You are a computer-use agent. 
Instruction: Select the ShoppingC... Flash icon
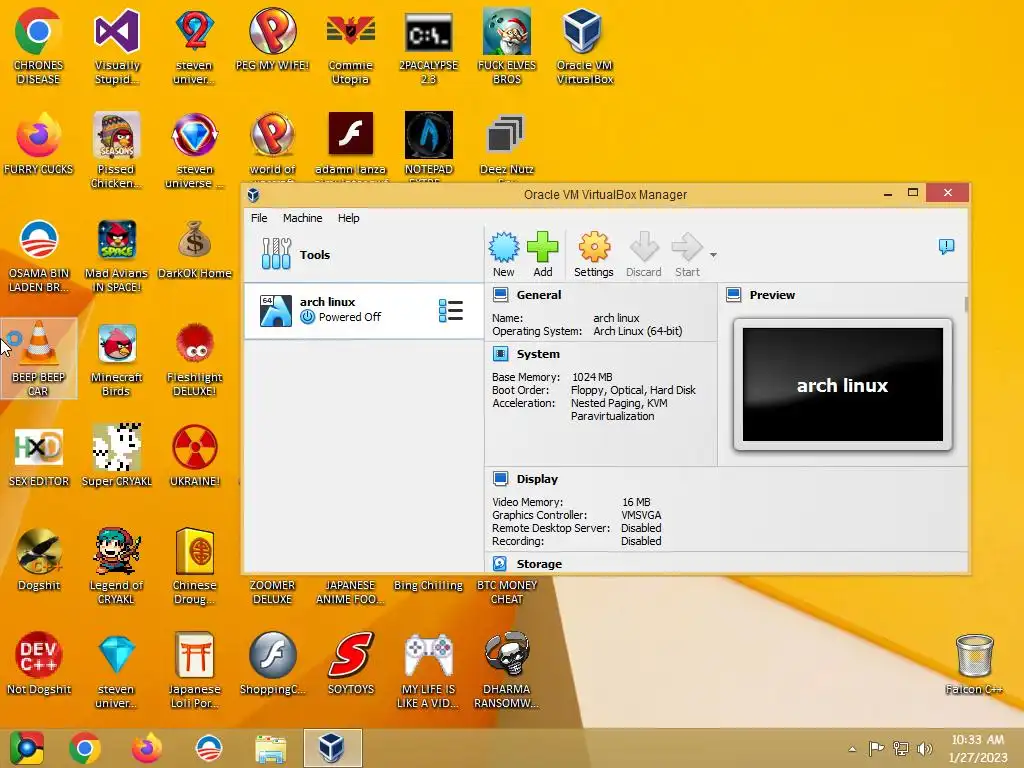pyautogui.click(x=272, y=663)
